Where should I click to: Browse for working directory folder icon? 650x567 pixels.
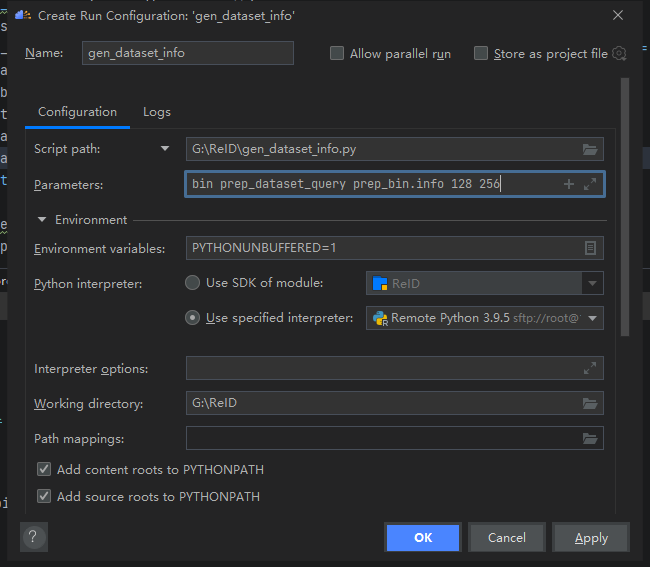590,404
